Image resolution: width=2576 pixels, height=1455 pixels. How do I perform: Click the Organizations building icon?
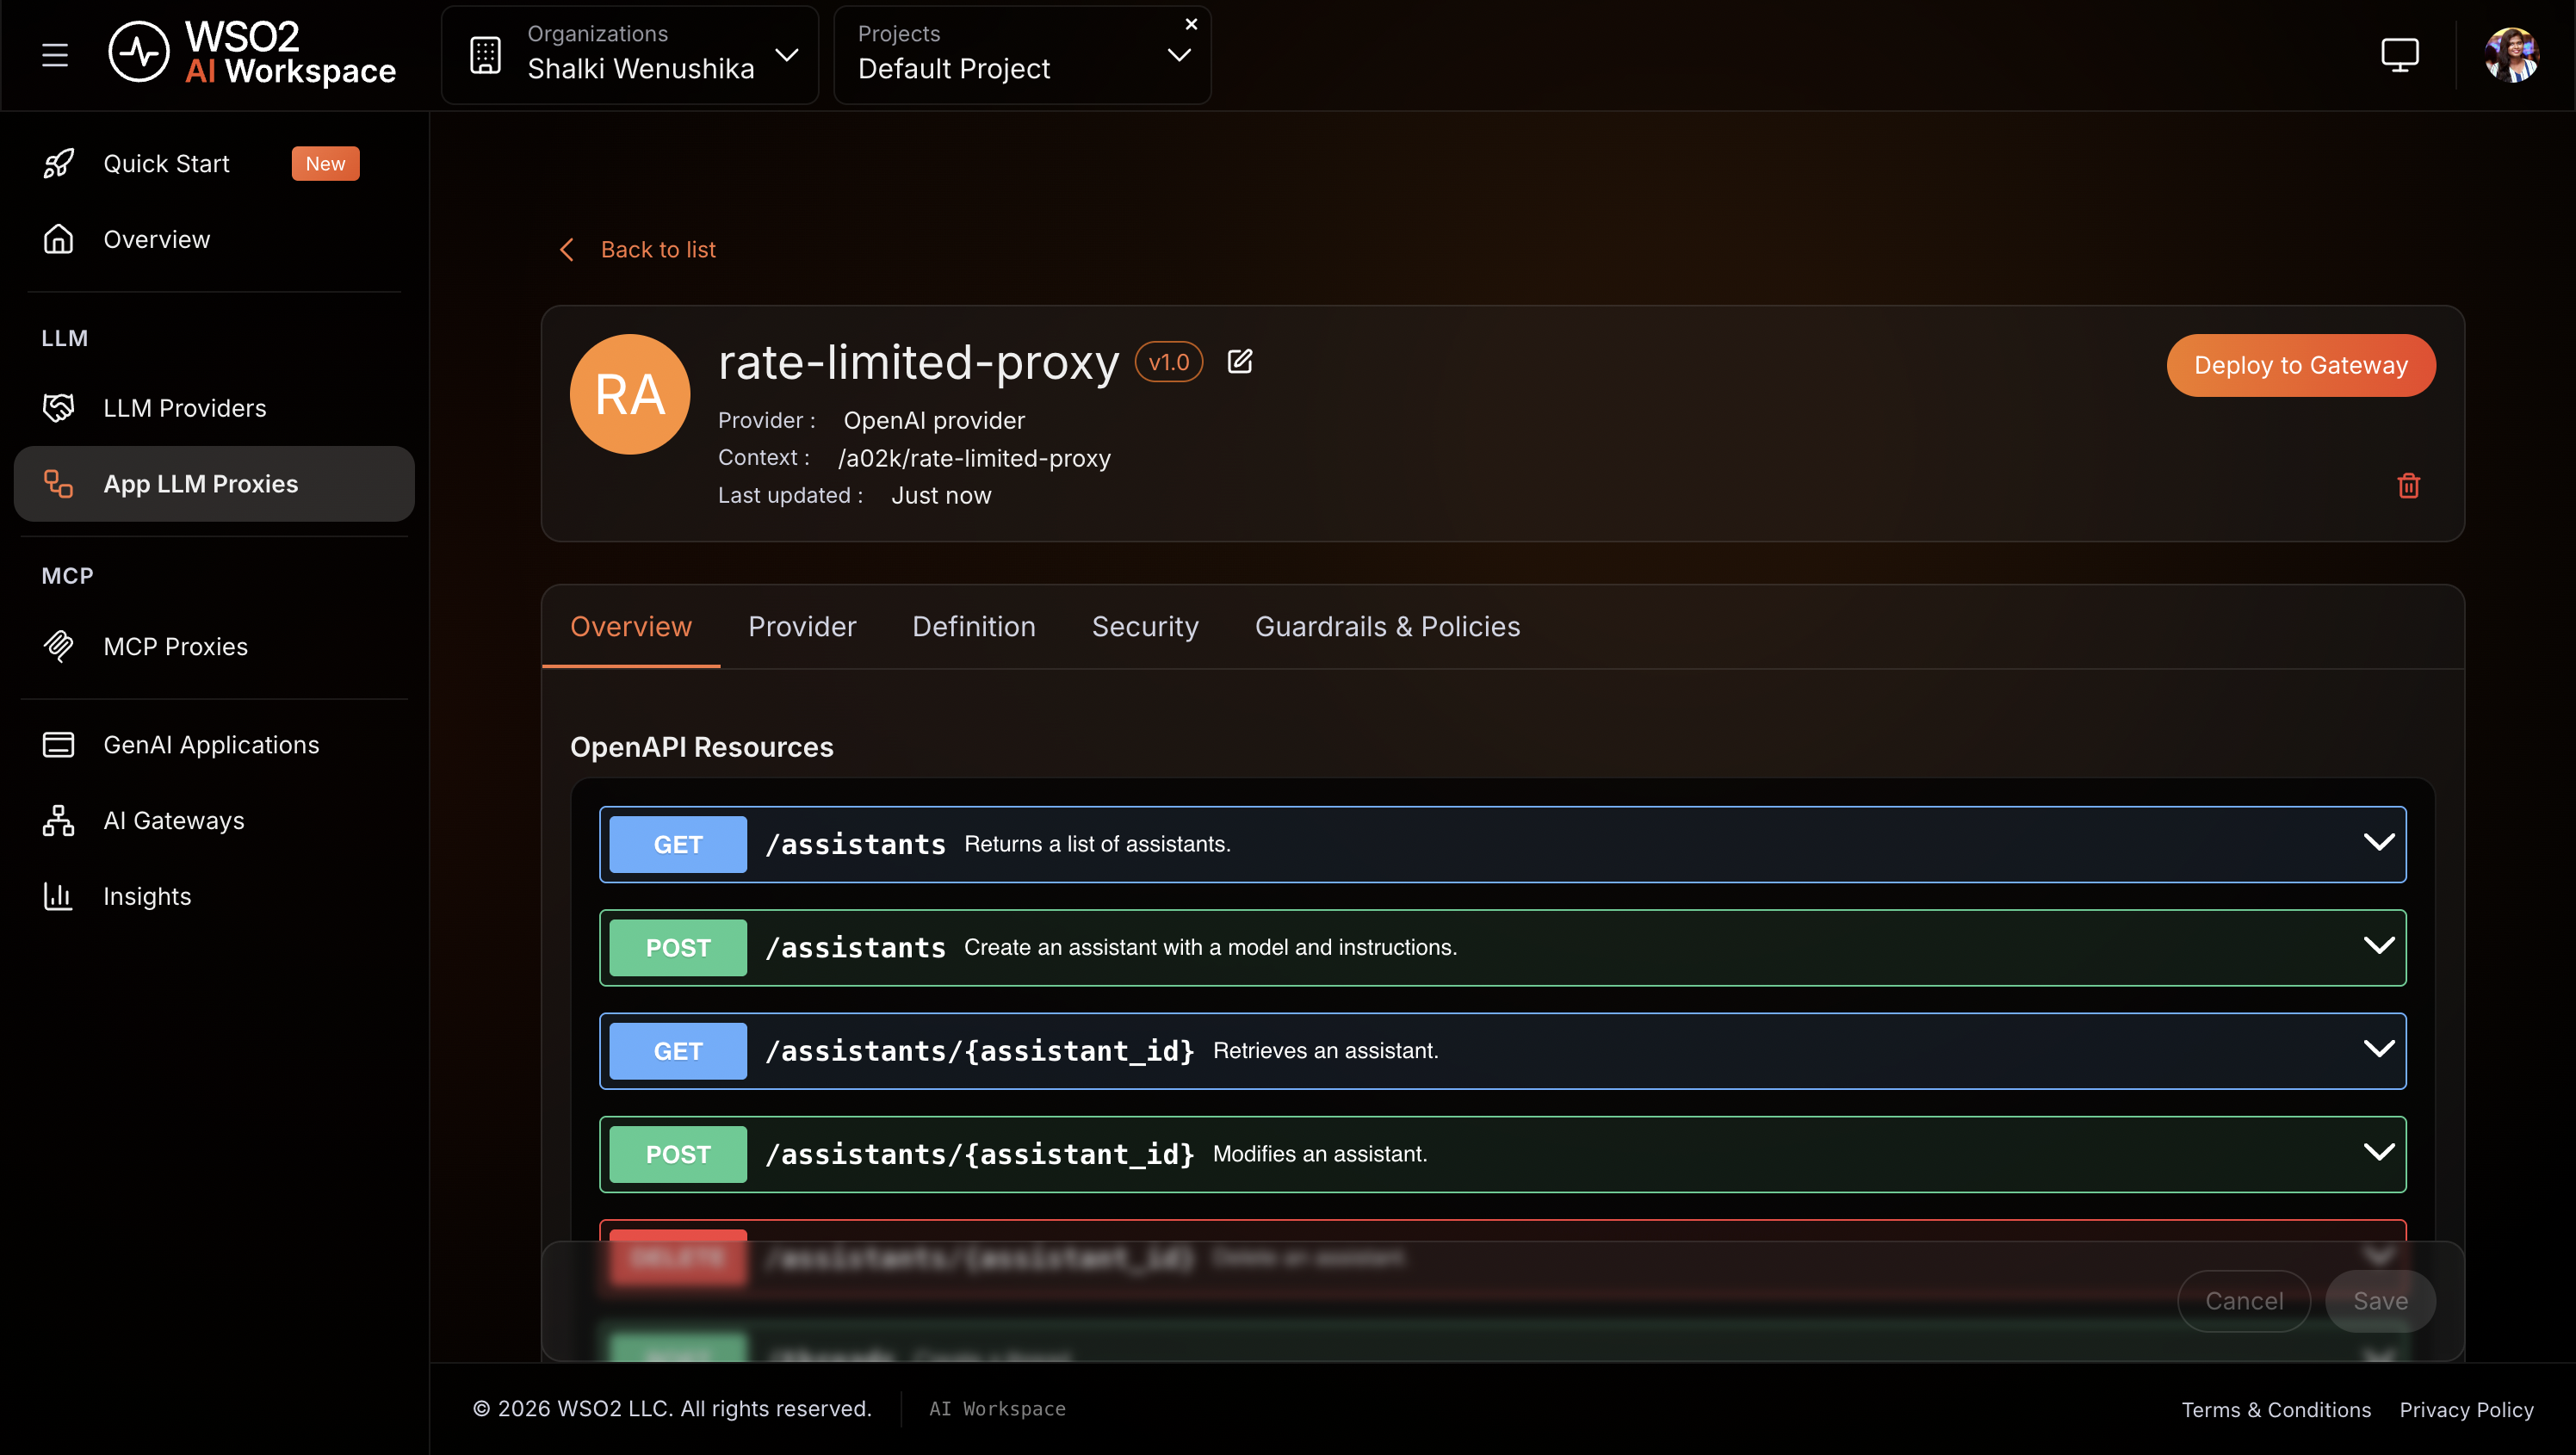[x=486, y=55]
